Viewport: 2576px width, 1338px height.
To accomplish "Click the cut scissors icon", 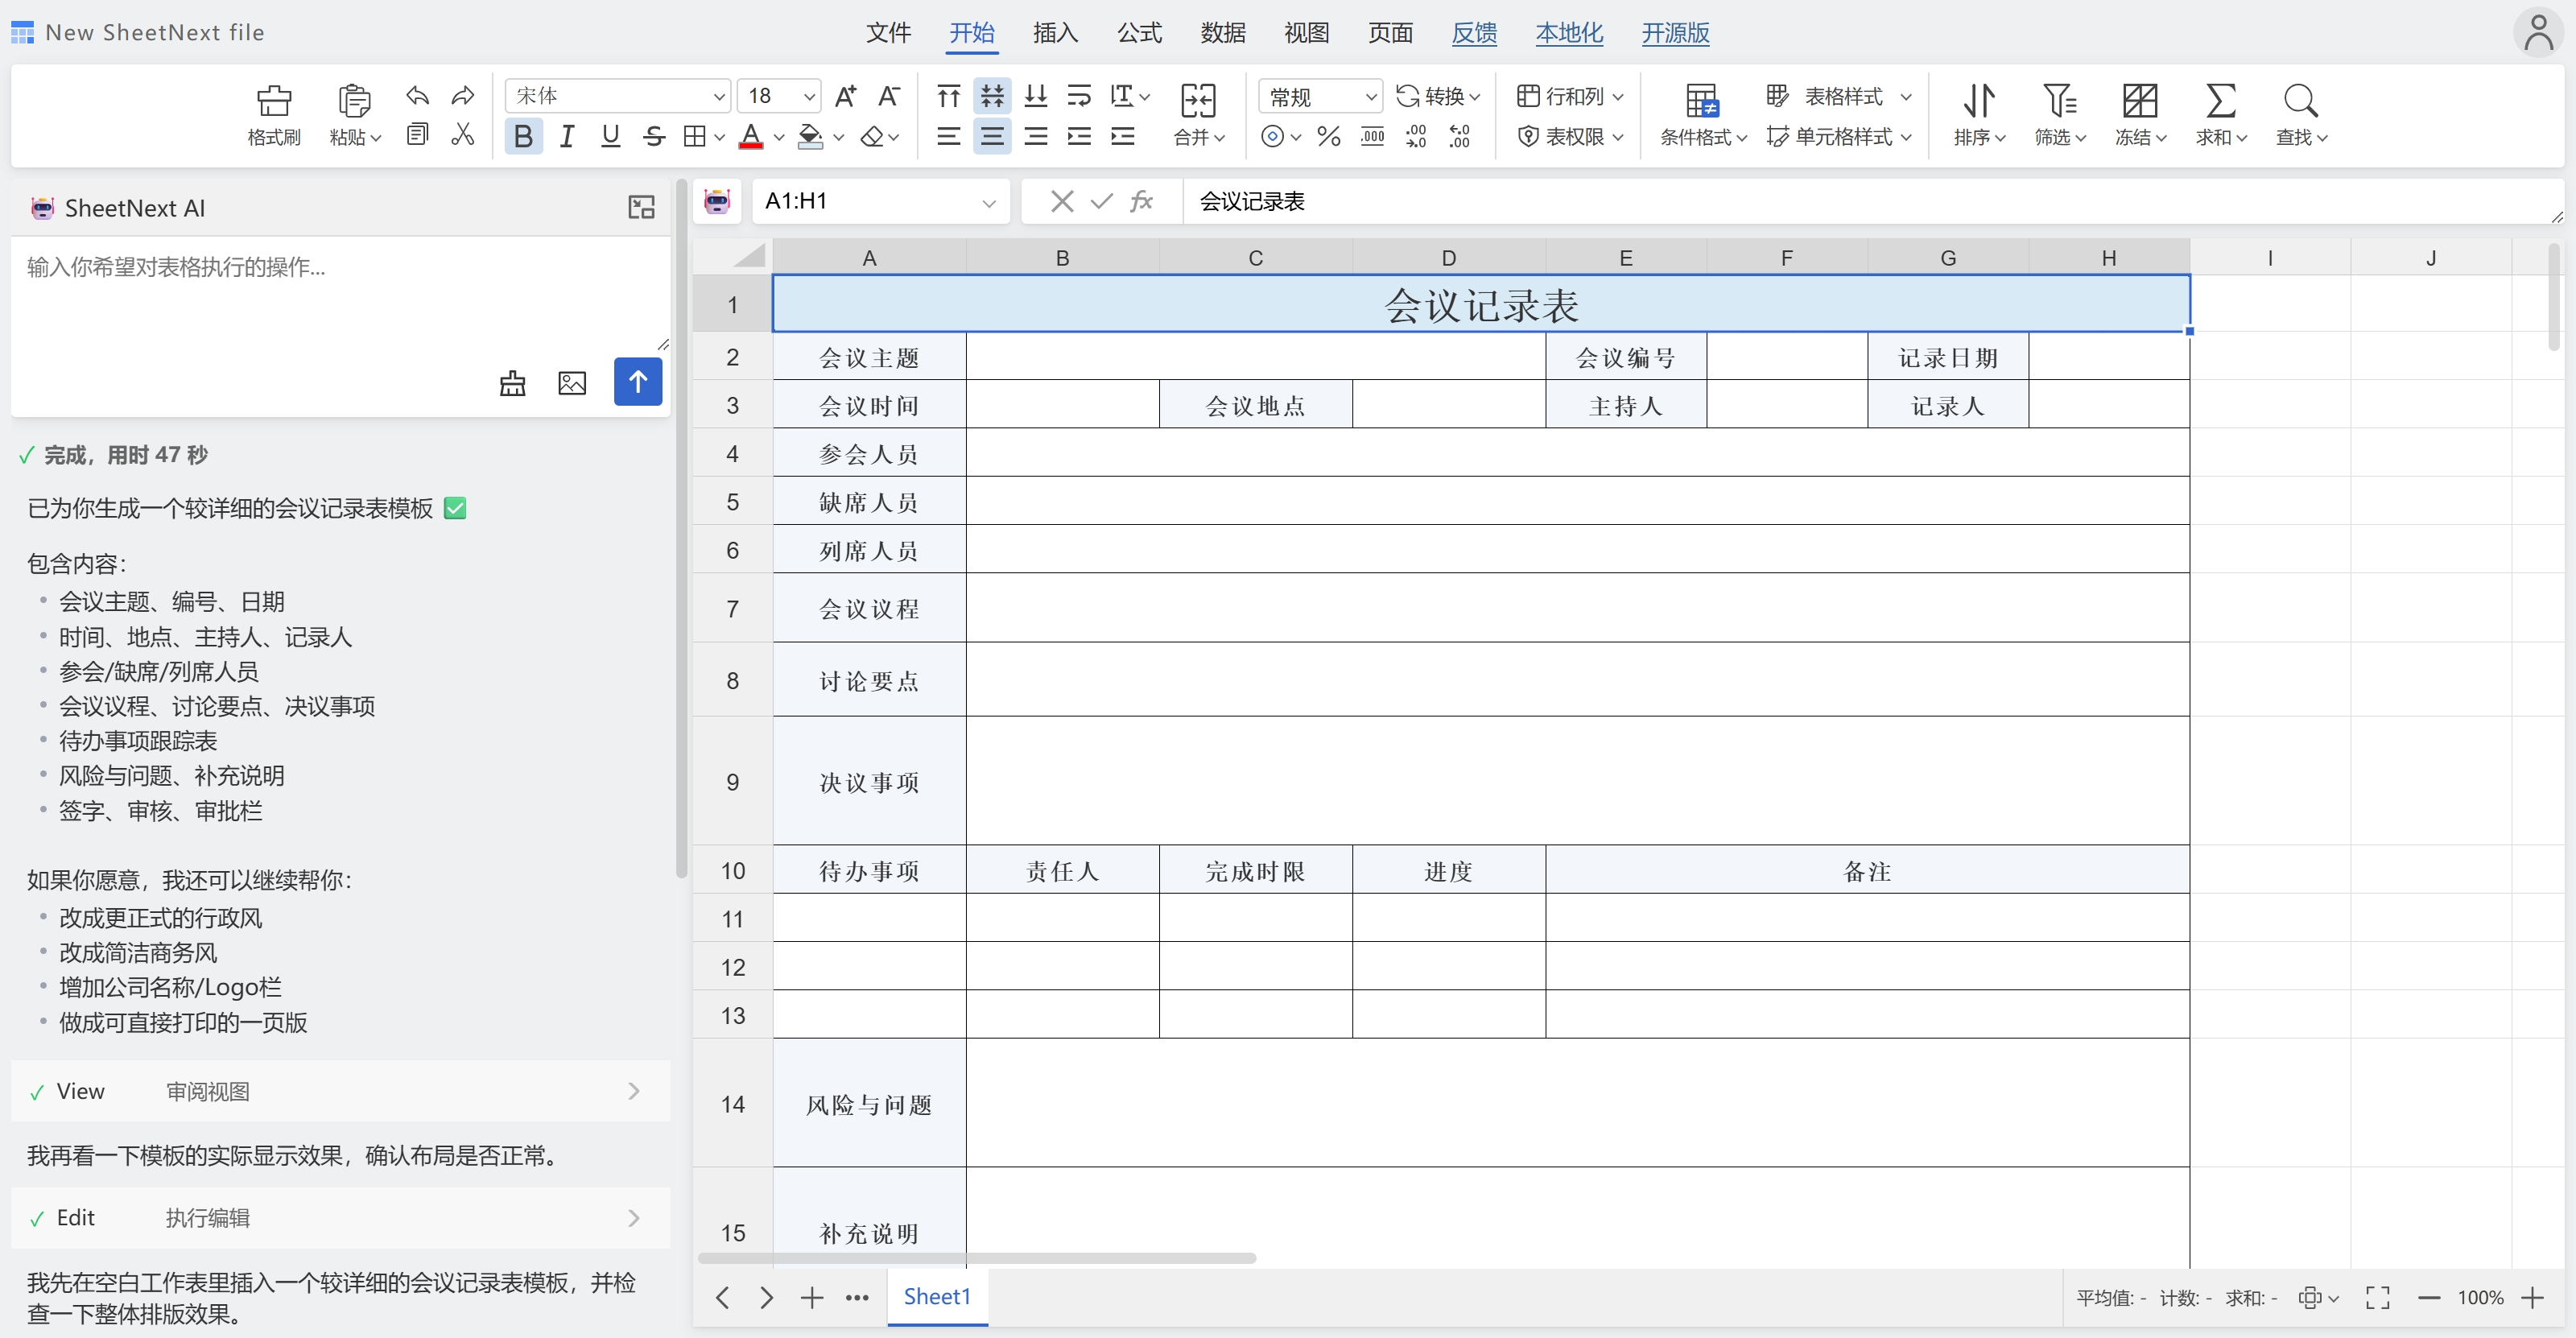I will tap(462, 135).
